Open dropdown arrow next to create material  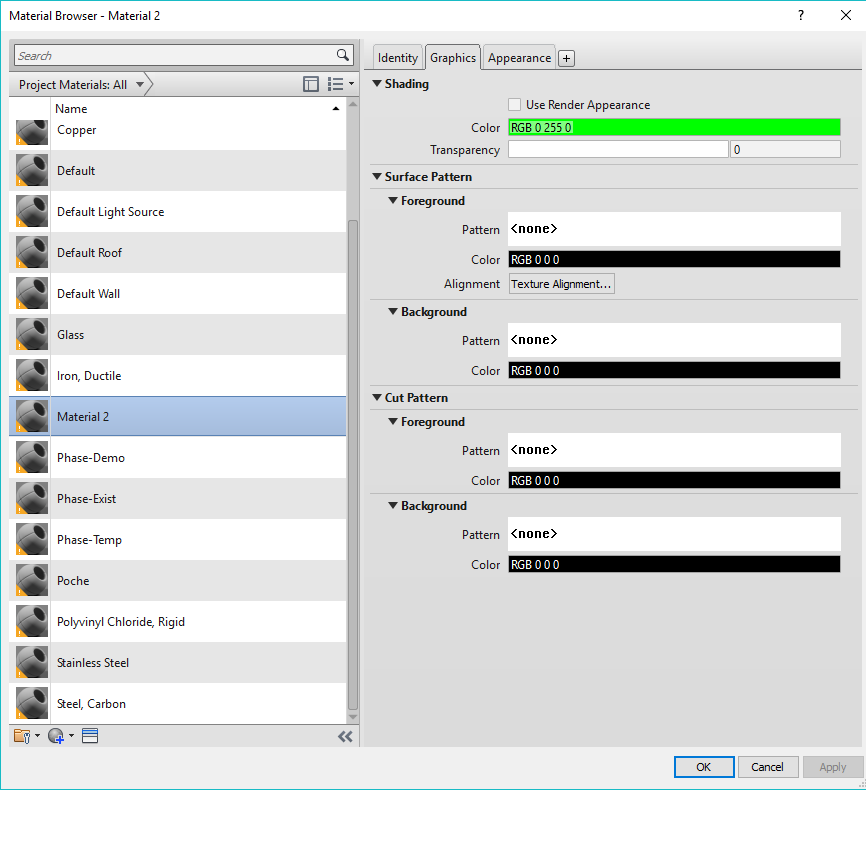click(x=71, y=736)
